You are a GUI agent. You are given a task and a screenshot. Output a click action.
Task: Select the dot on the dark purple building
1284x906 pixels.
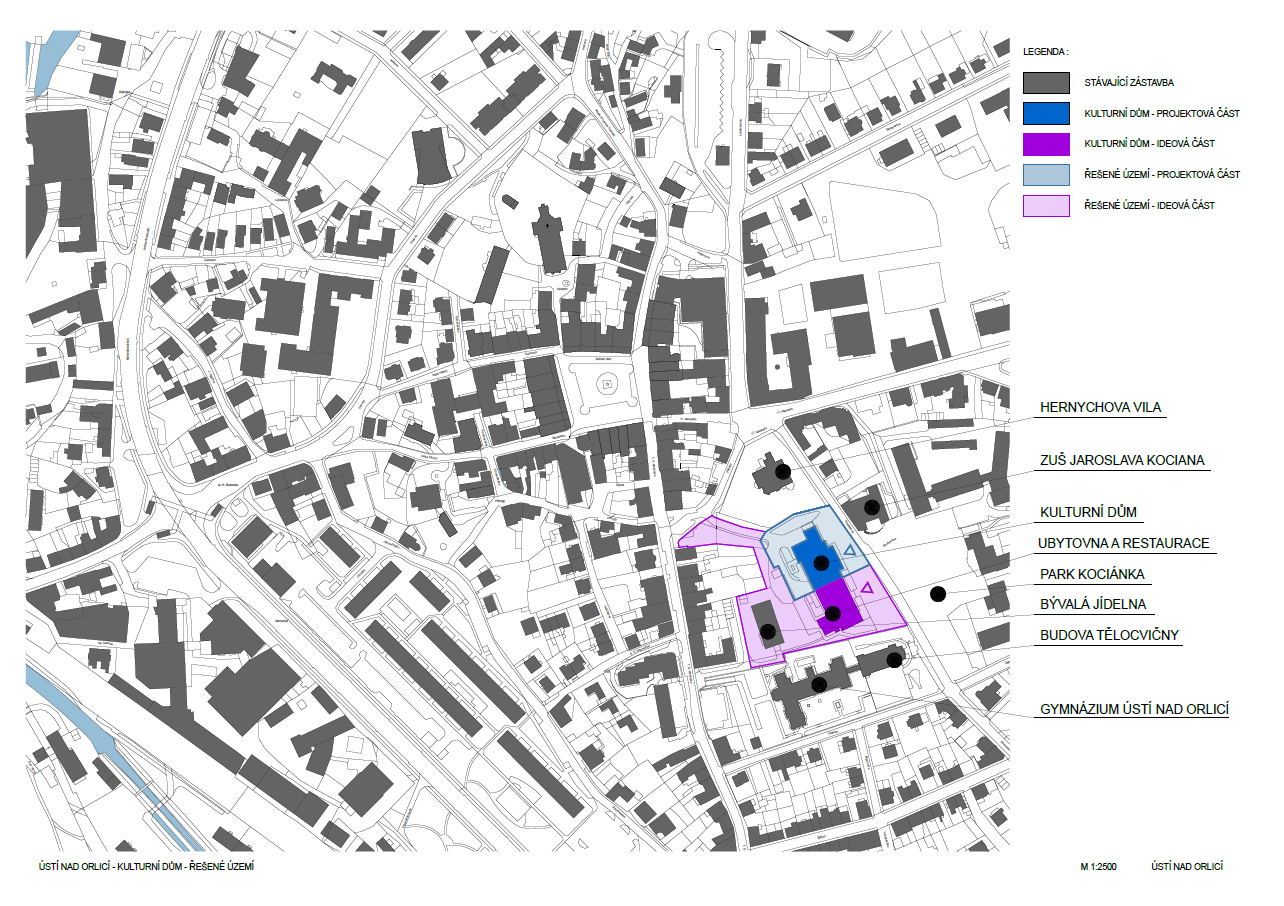tap(832, 612)
